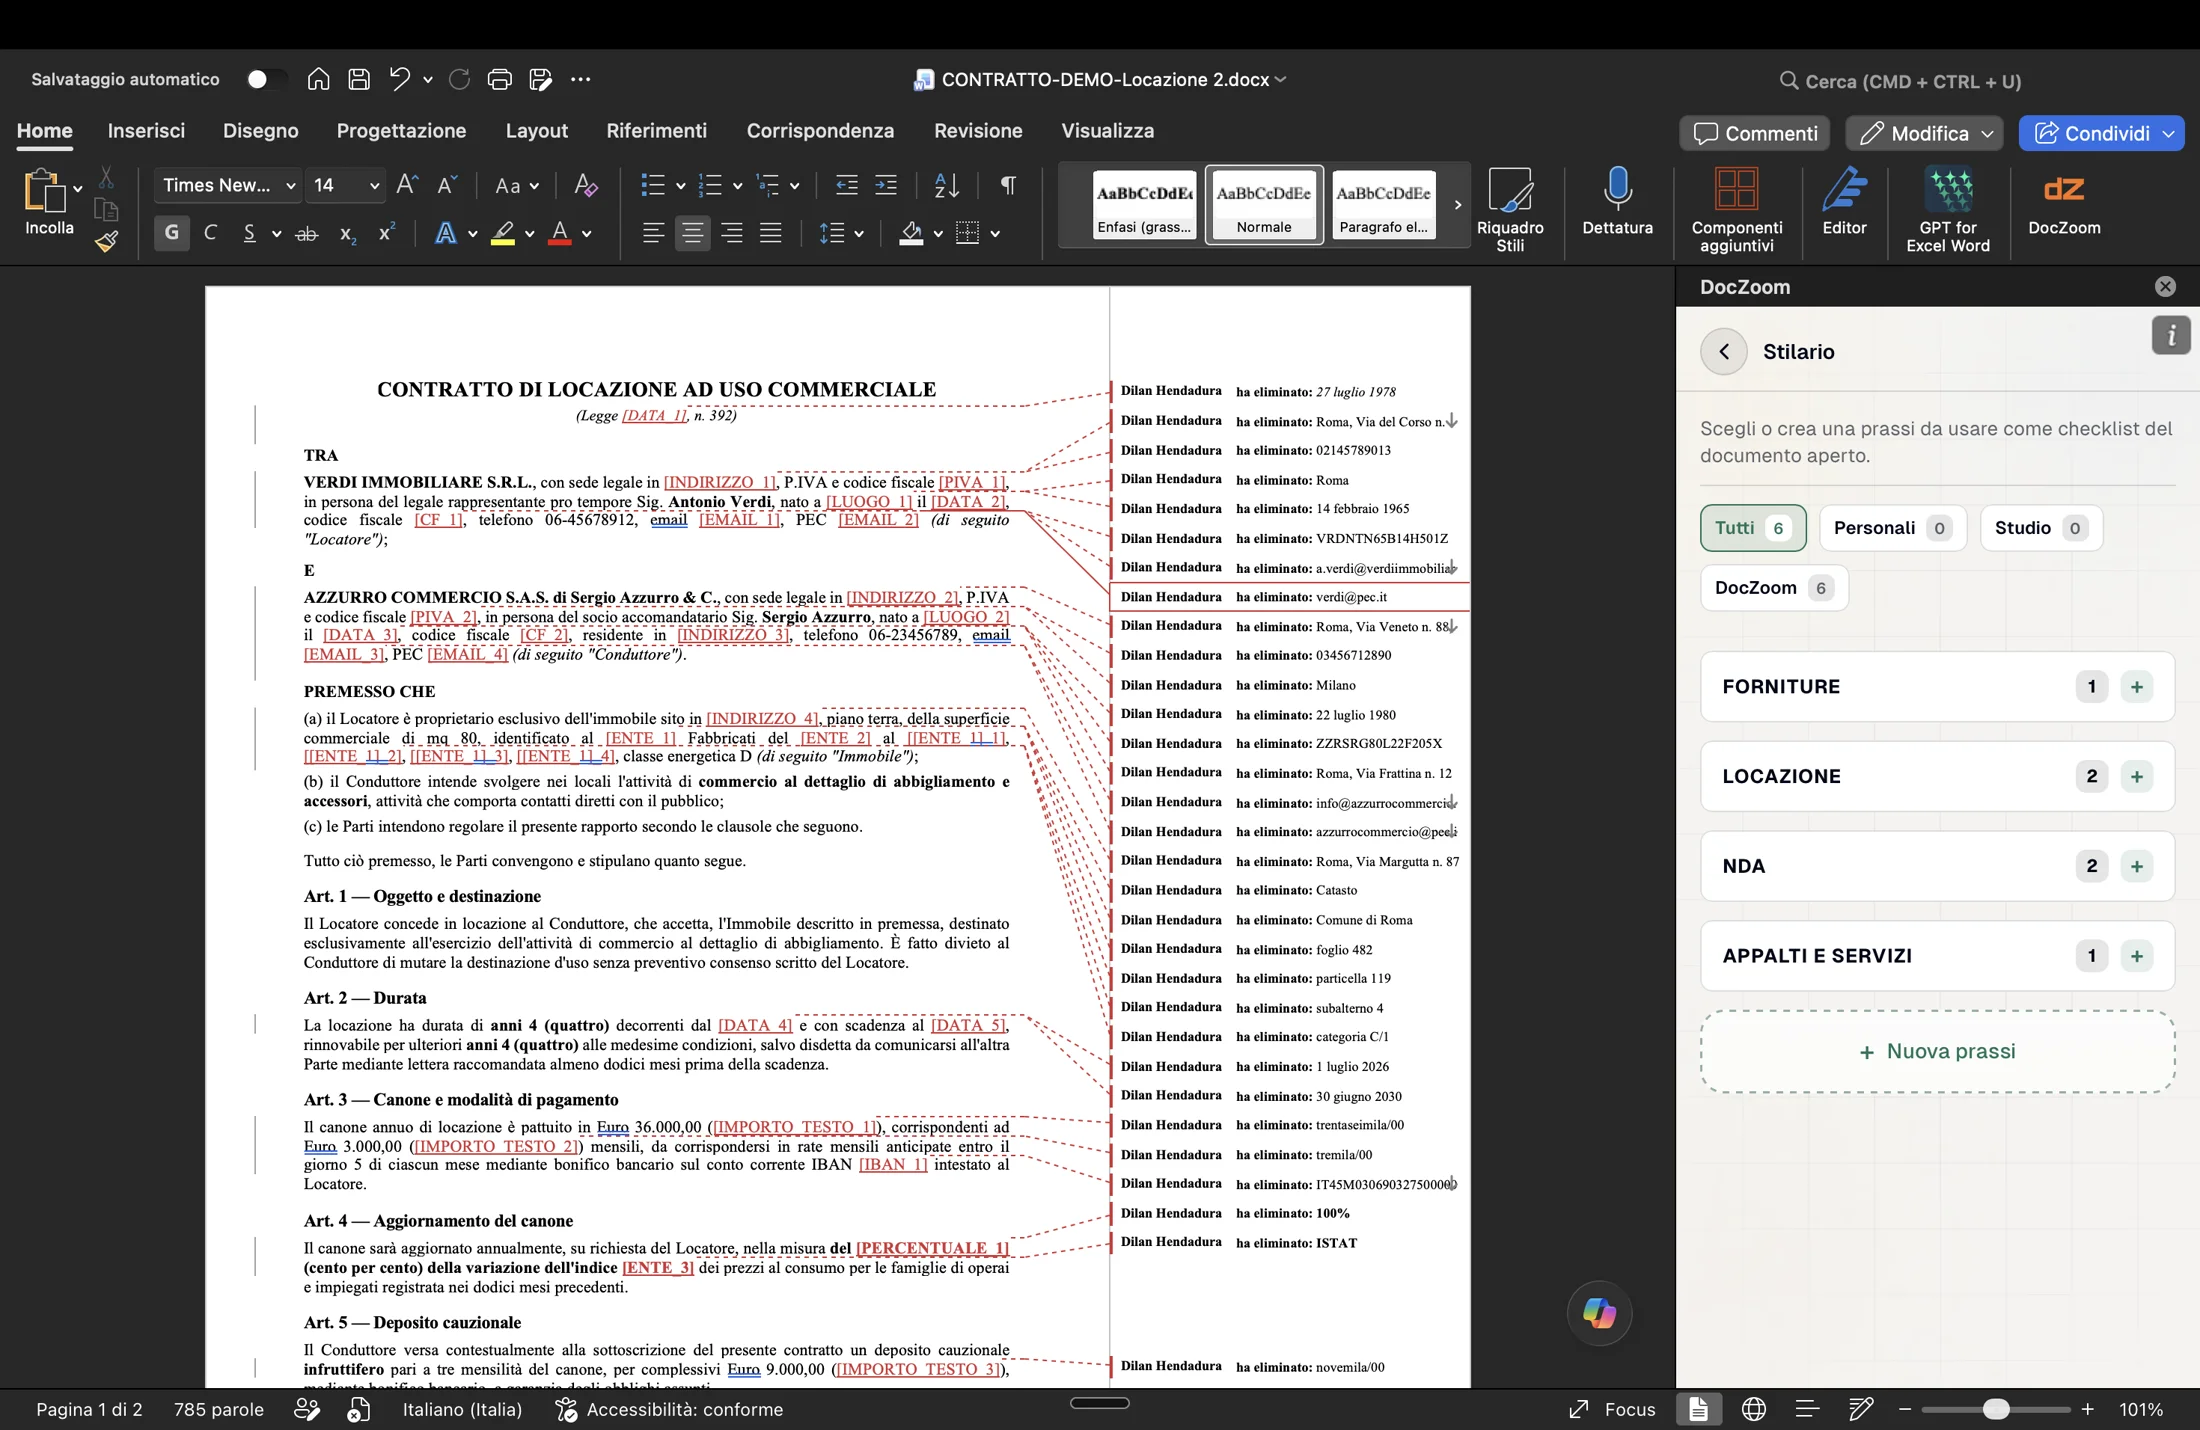Image resolution: width=2200 pixels, height=1430 pixels.
Task: Go back from Stilario
Action: 1724,352
